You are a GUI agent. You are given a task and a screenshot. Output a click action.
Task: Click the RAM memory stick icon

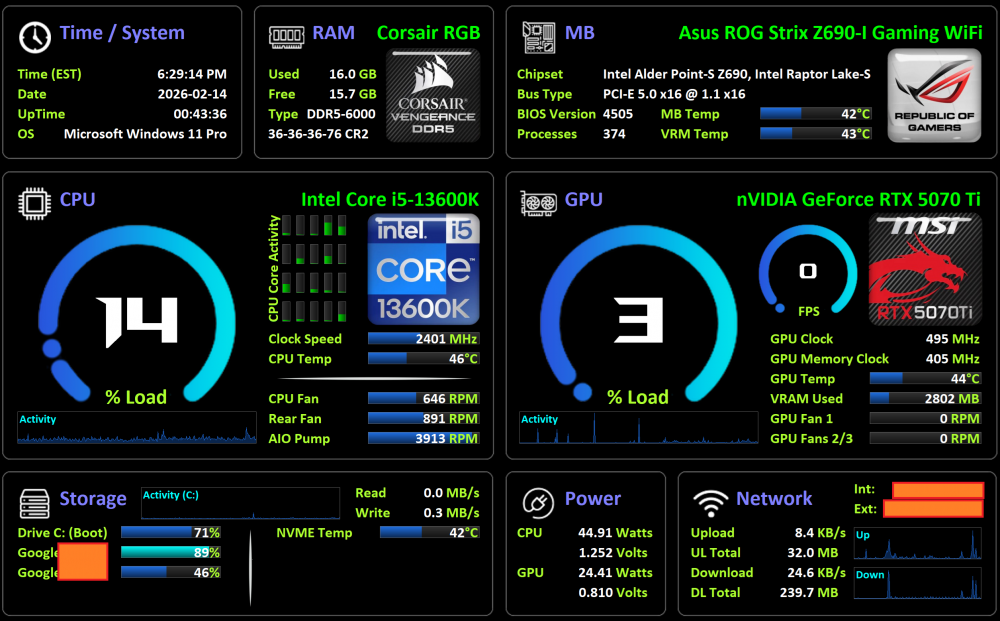286,36
